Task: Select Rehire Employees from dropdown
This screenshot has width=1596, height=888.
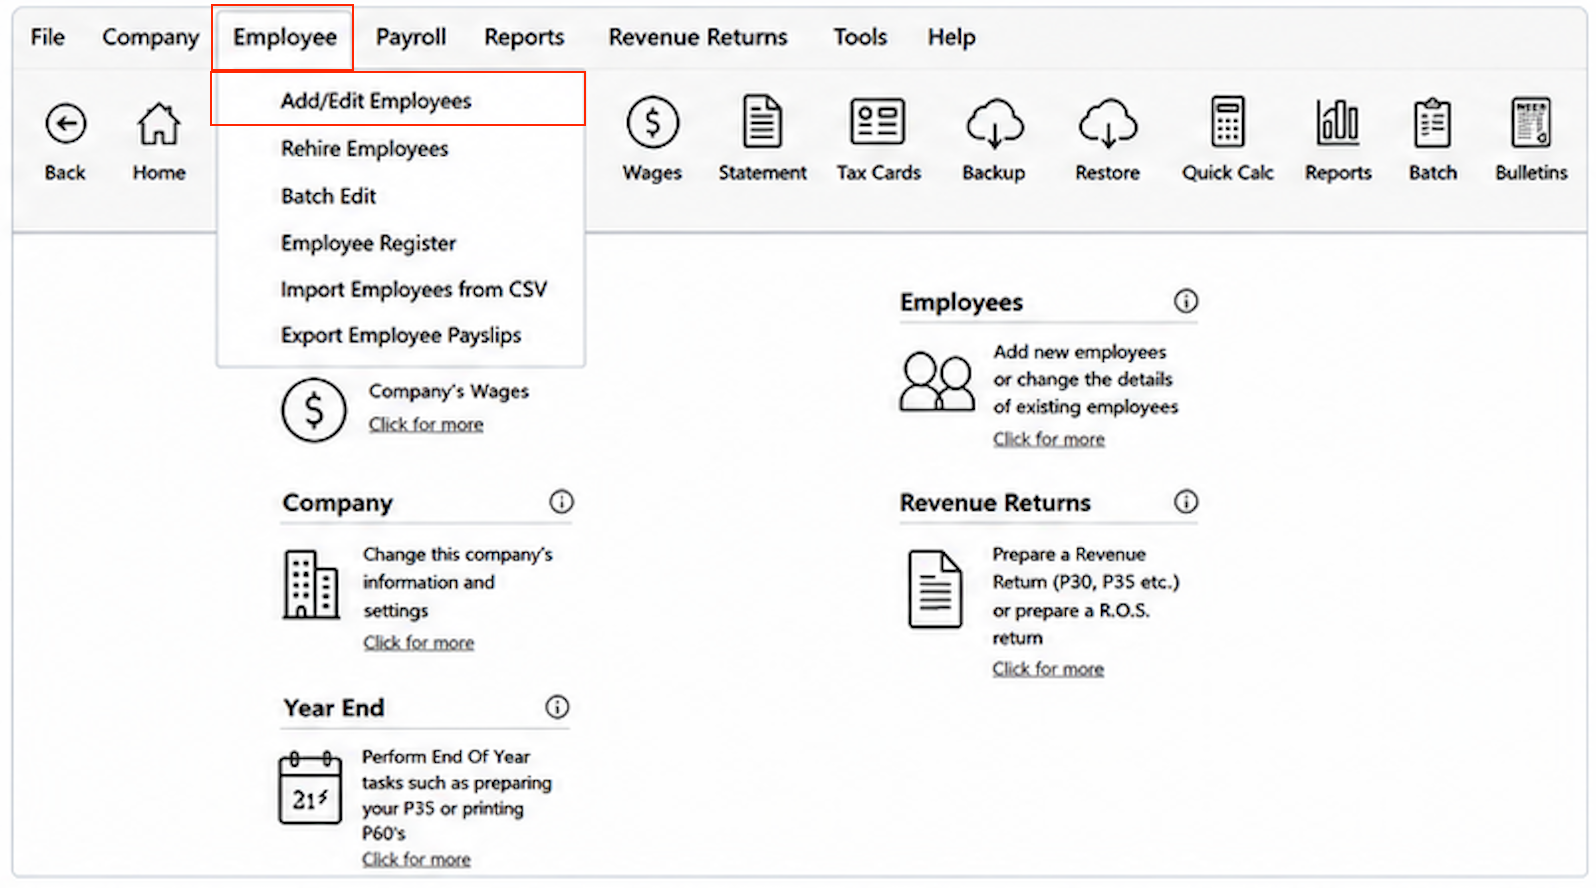Action: [365, 149]
